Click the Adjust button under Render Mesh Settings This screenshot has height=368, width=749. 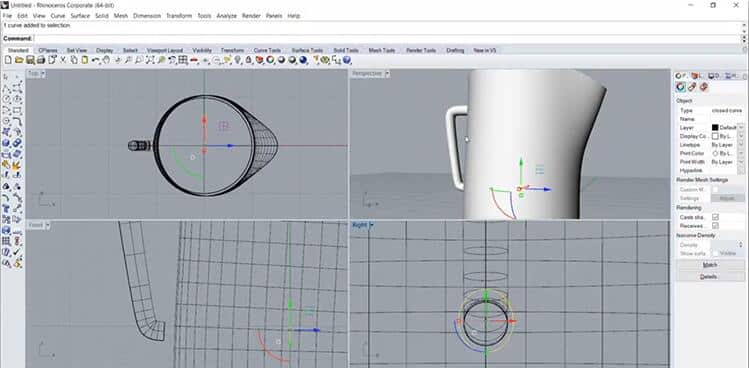point(728,198)
